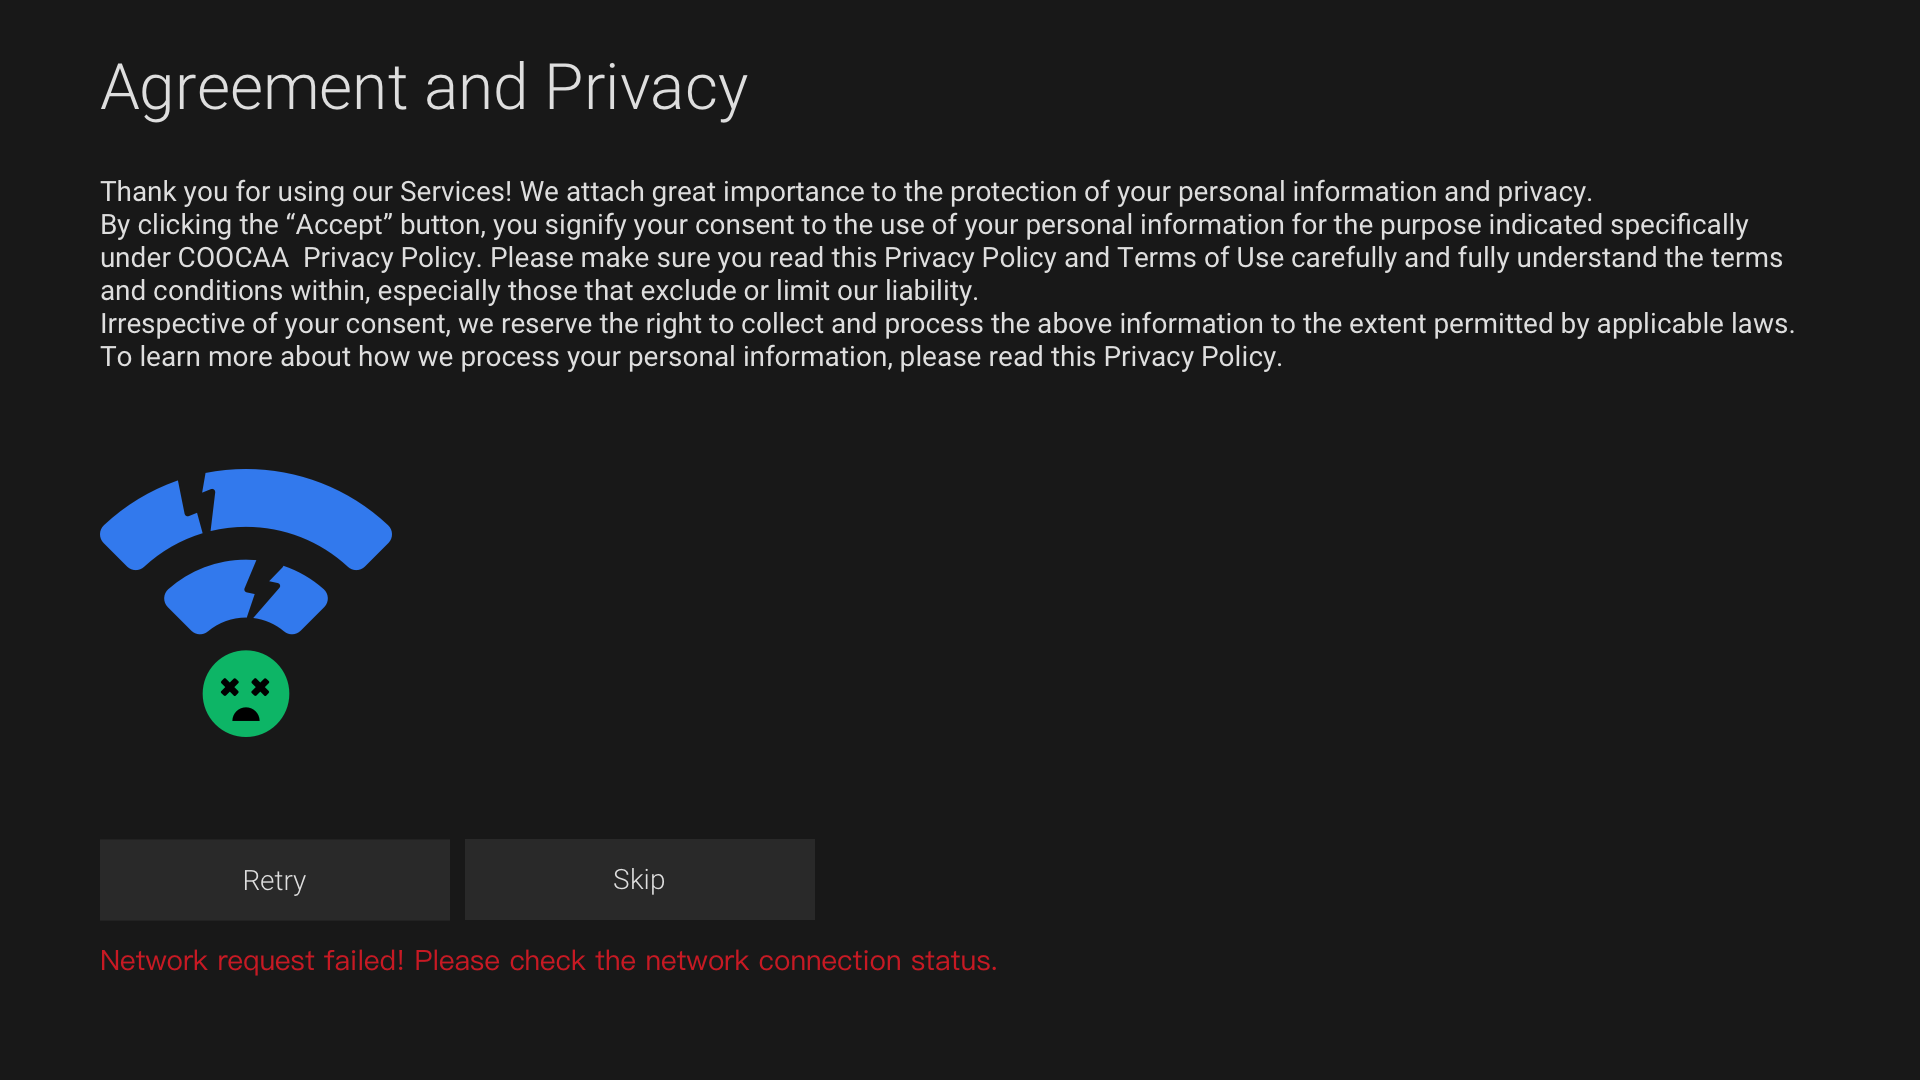Click the word "Agreement" in the page title
This screenshot has width=1920, height=1080.
point(254,88)
